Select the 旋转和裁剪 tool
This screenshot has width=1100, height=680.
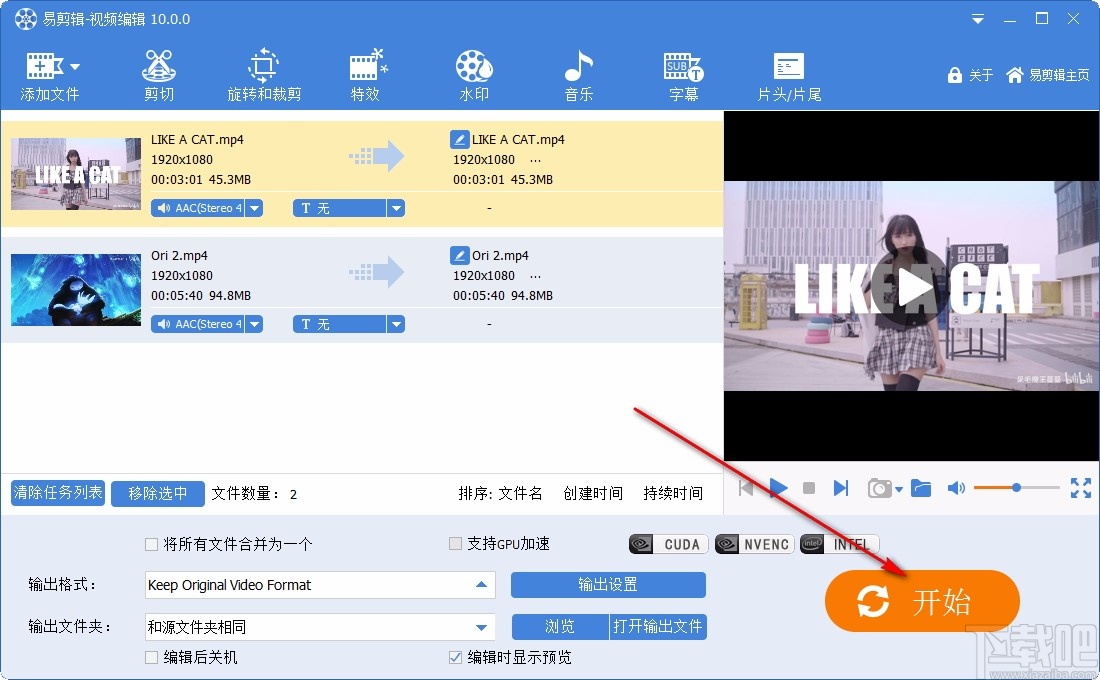[x=262, y=70]
